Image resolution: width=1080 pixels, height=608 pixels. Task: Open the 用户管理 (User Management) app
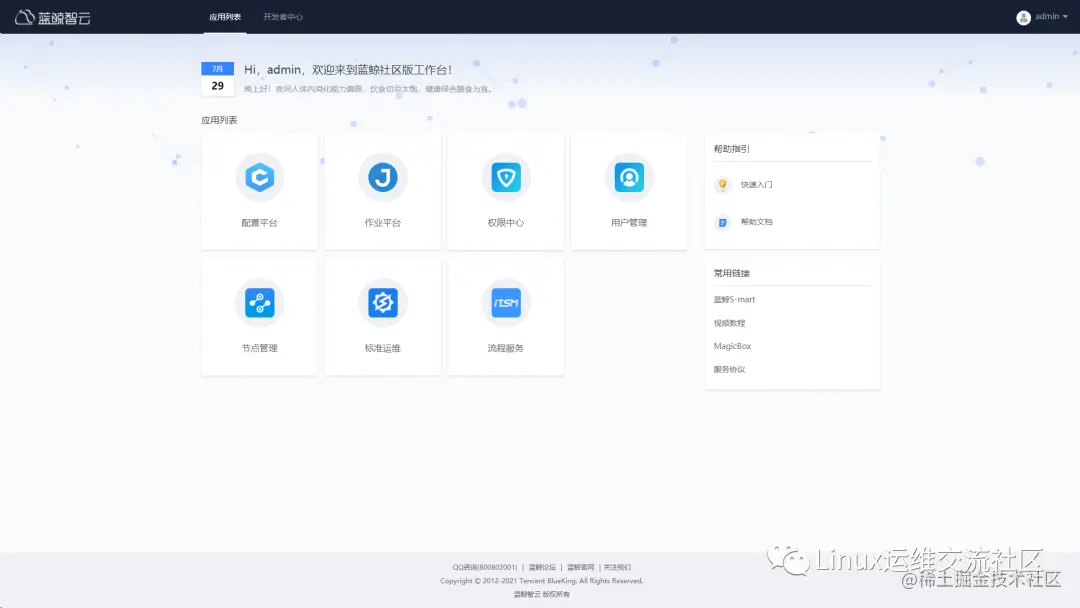point(628,178)
